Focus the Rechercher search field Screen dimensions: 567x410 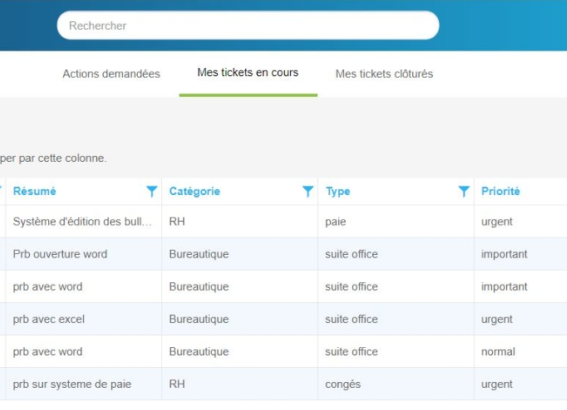click(x=248, y=25)
